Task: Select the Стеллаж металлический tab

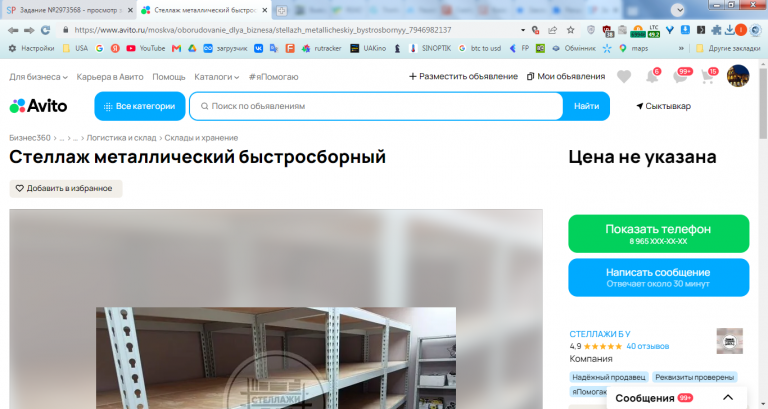Action: pyautogui.click(x=203, y=10)
